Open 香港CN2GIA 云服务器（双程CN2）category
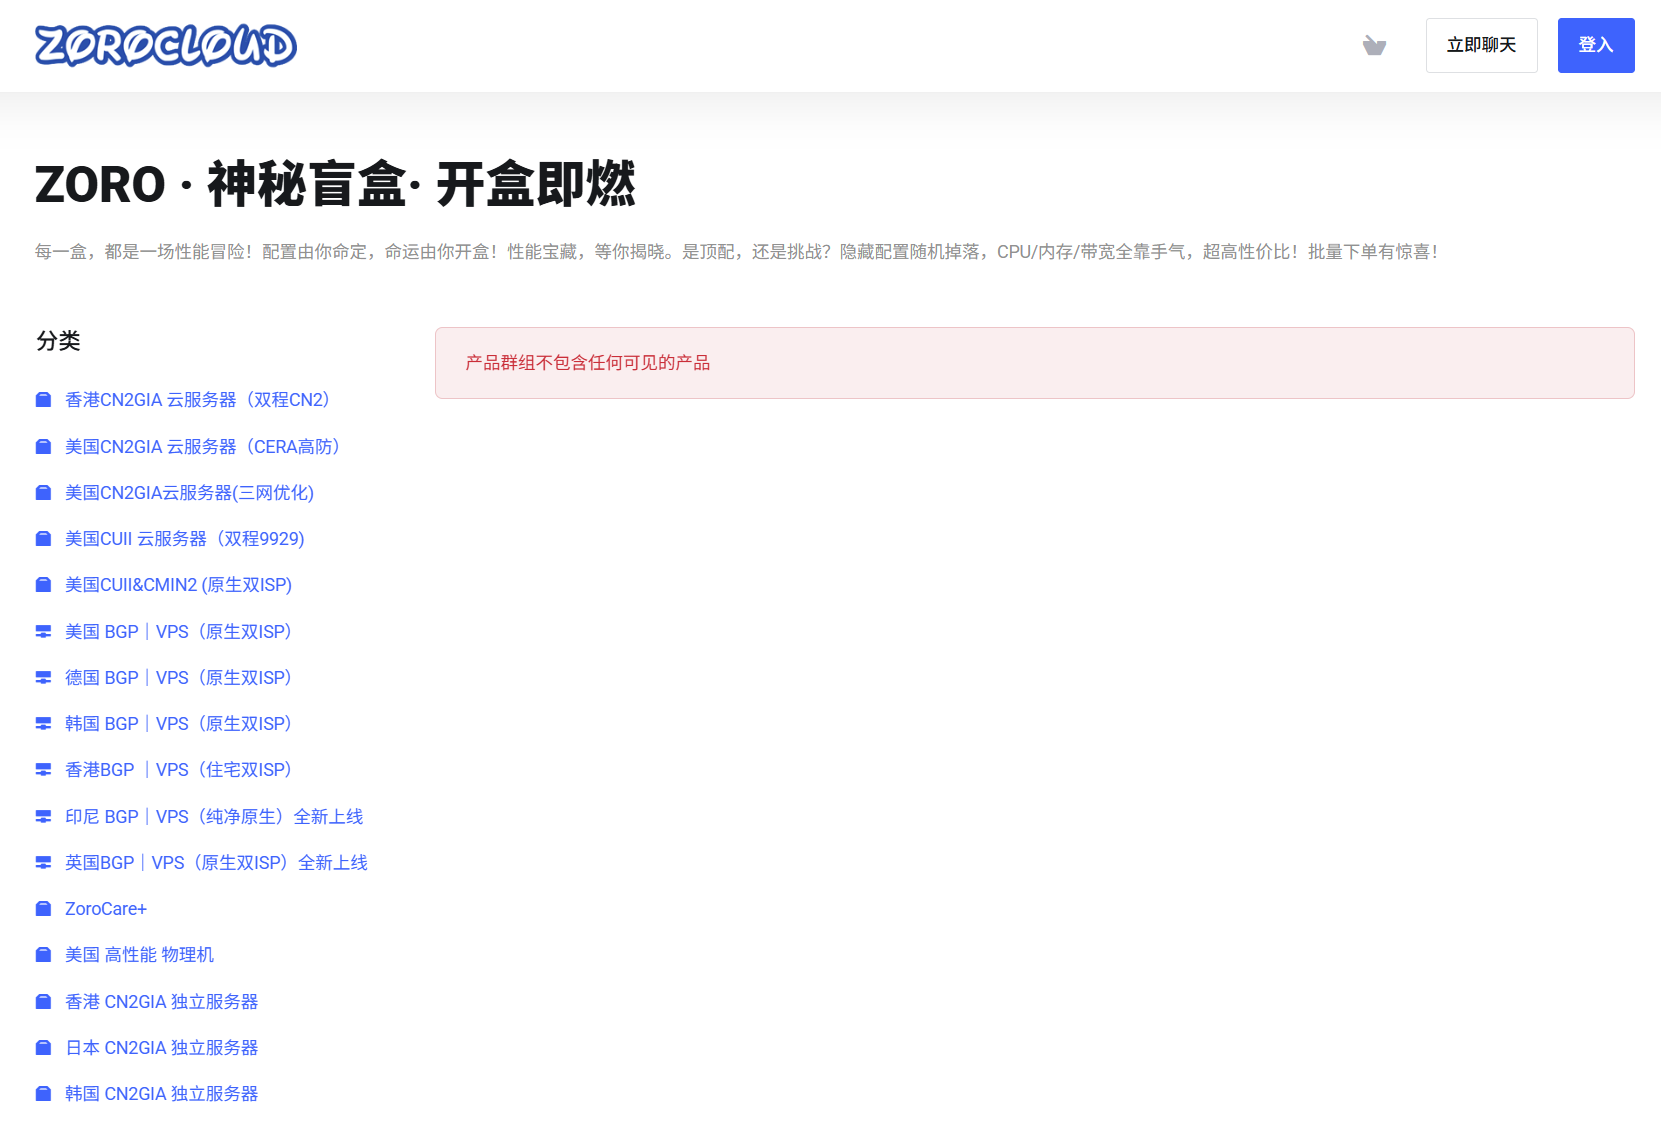This screenshot has height=1125, width=1661. point(196,399)
